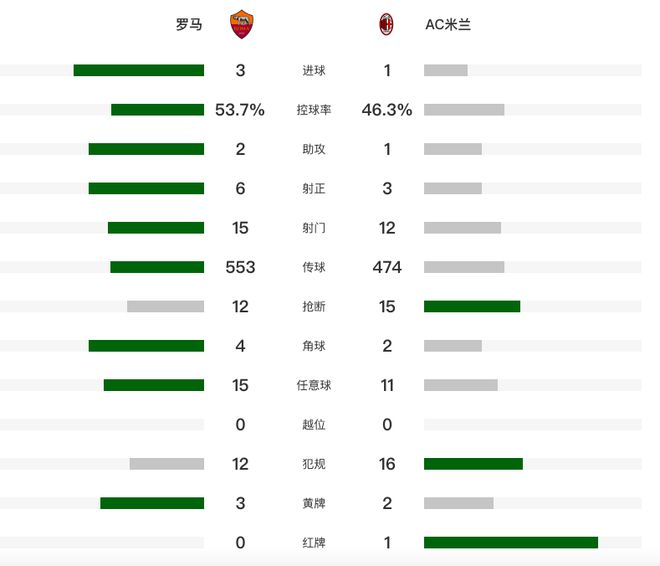
Task: Click Milan's 46.3% possession value
Action: (x=387, y=110)
